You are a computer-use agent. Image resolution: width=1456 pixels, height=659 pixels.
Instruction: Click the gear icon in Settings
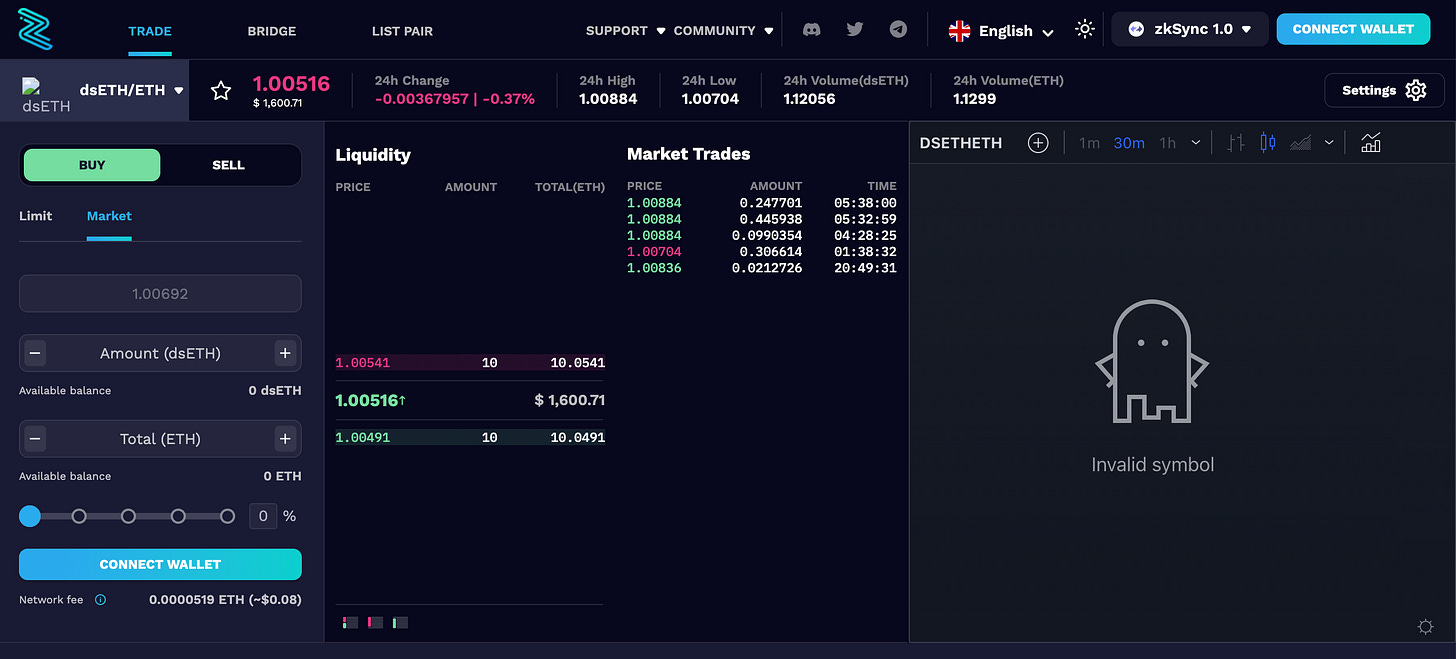tap(1416, 90)
